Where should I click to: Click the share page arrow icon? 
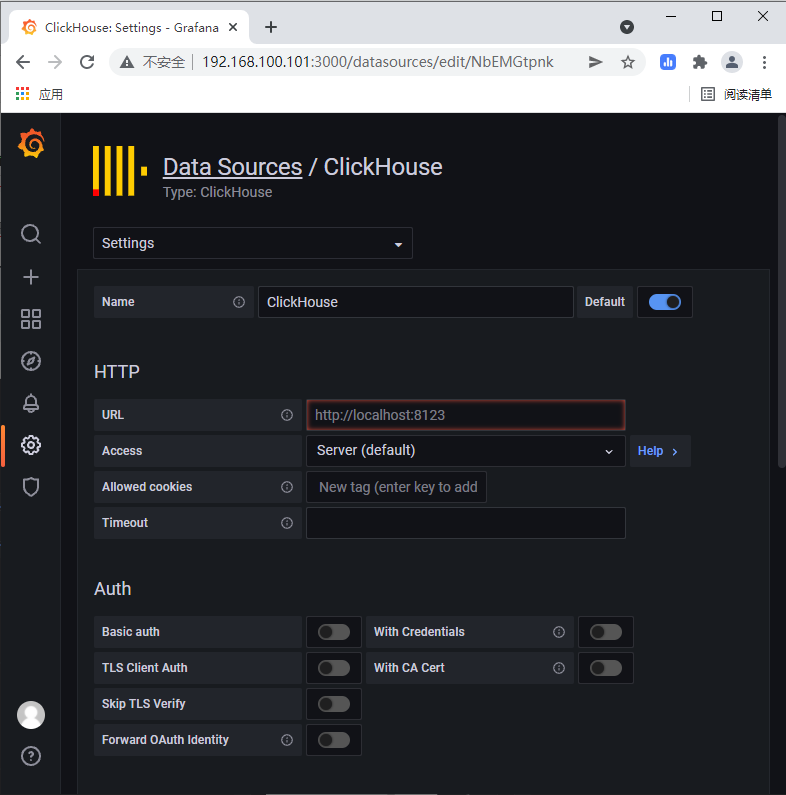595,62
